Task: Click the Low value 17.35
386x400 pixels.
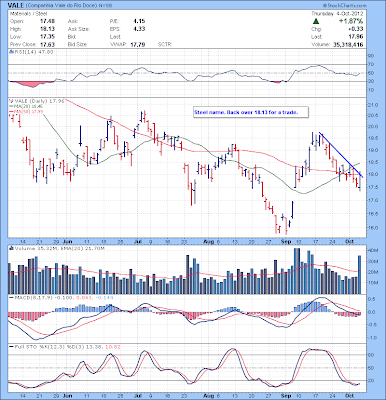Action: coord(48,37)
